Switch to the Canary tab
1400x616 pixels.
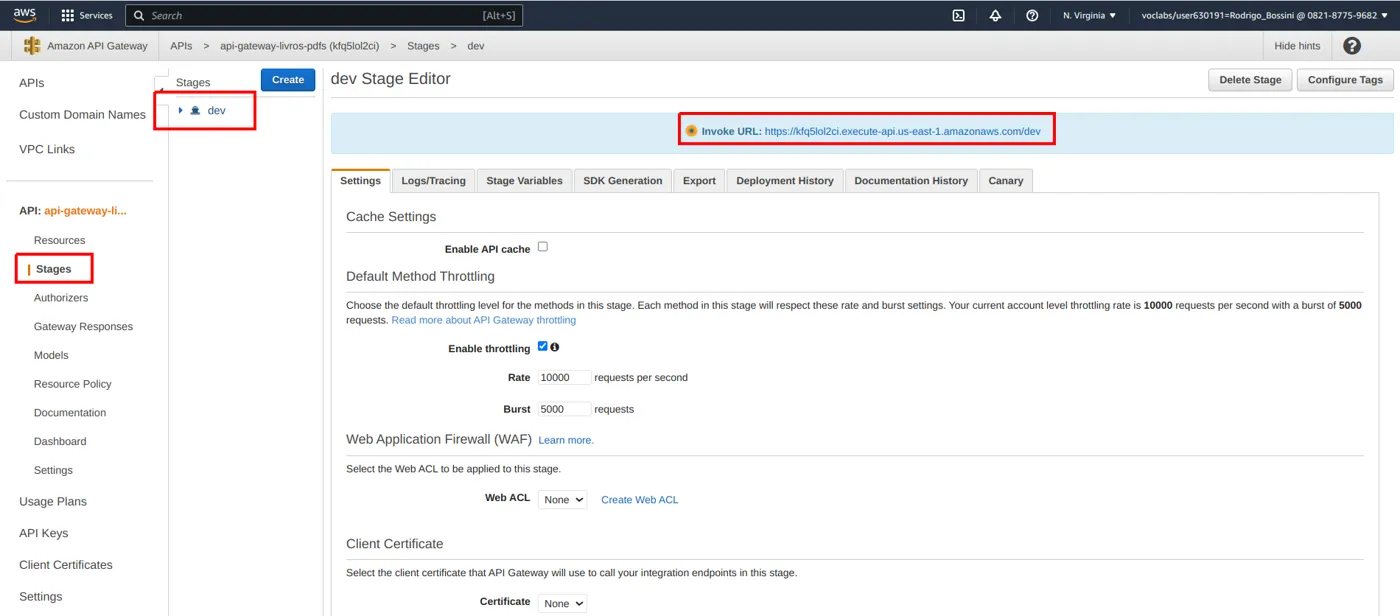pyautogui.click(x=1005, y=181)
